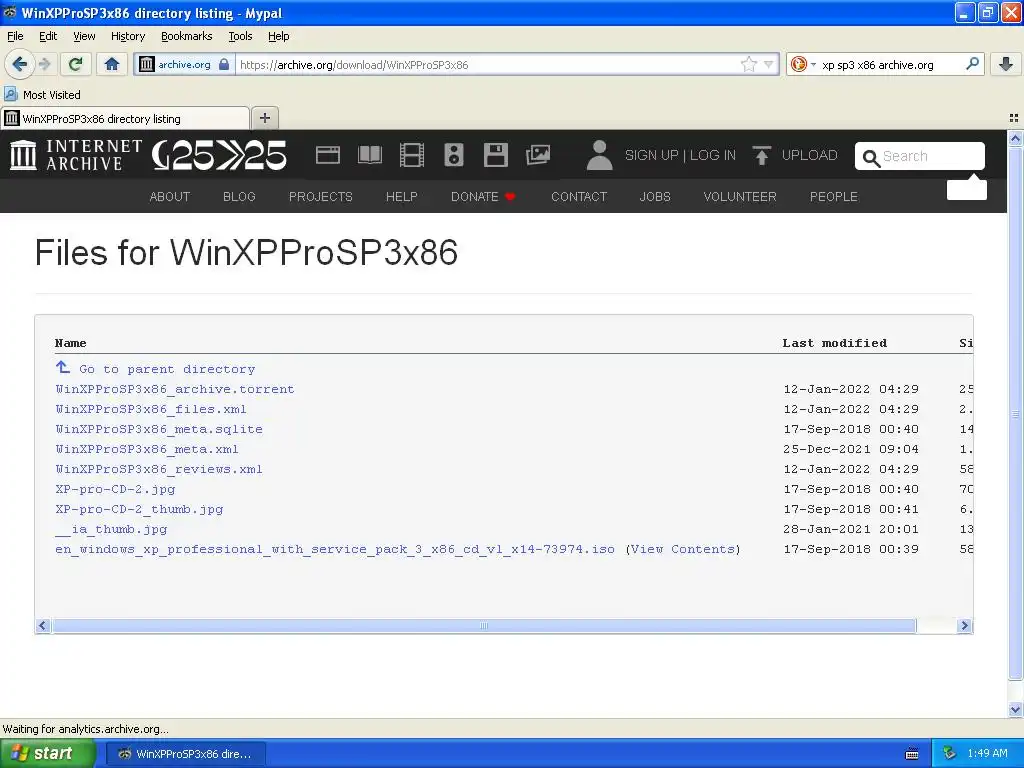Viewport: 1024px width, 768px height.
Task: Download the en_windows_xp_professional iso file
Action: click(335, 549)
